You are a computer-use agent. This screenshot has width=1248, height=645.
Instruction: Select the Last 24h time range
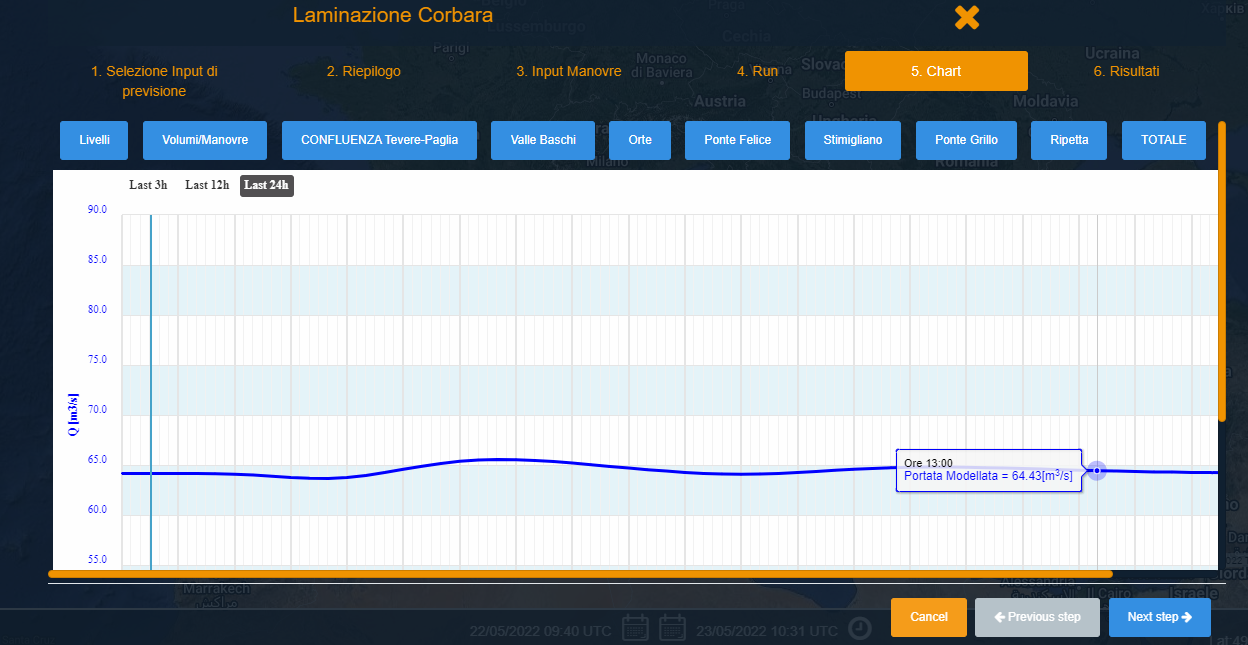[x=267, y=185]
